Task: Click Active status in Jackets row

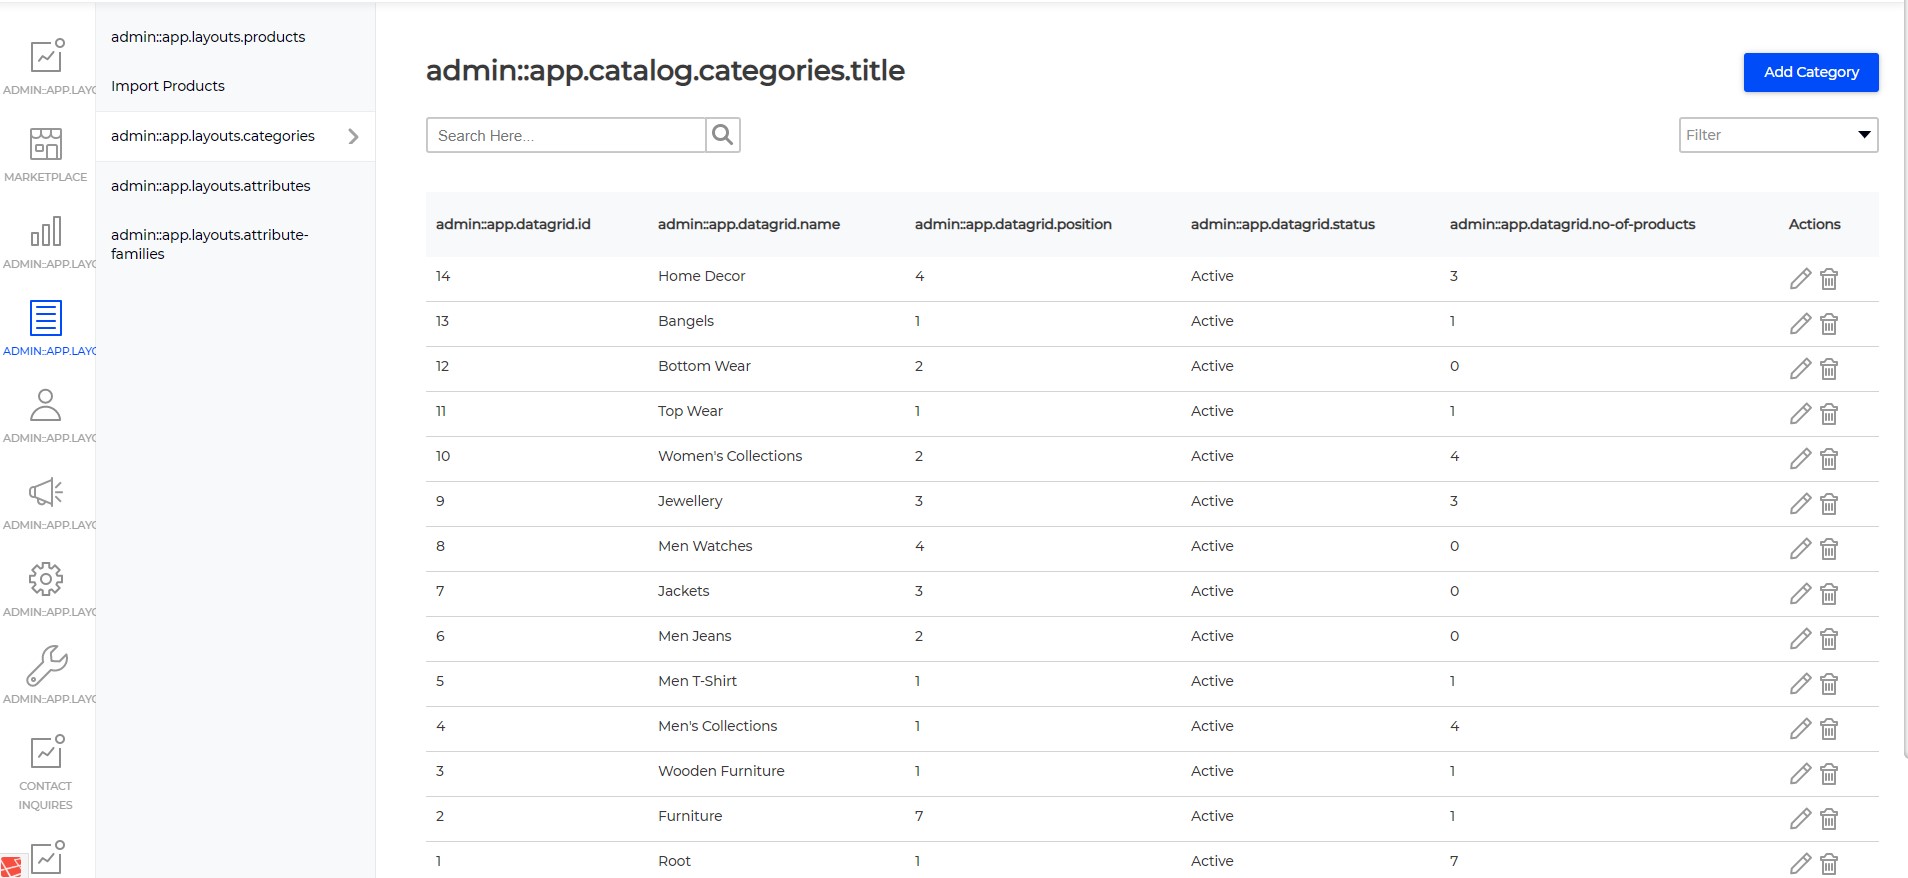Action: point(1212,591)
